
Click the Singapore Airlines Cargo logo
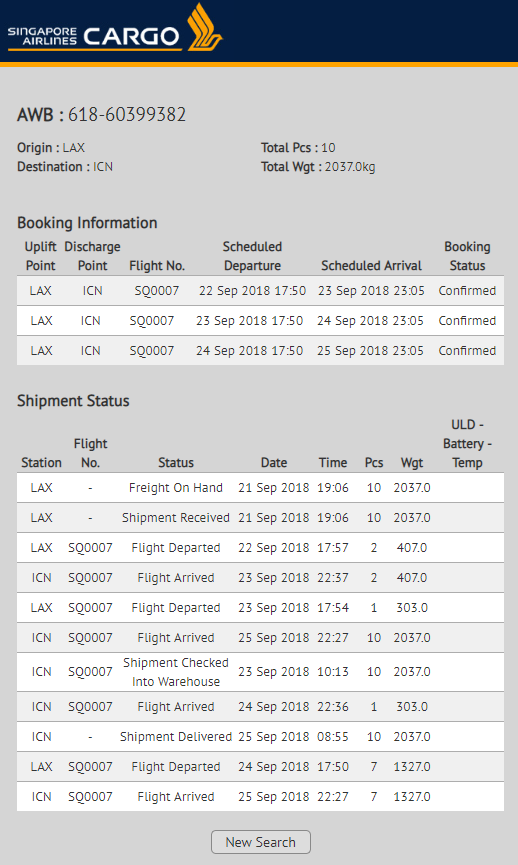(x=115, y=28)
